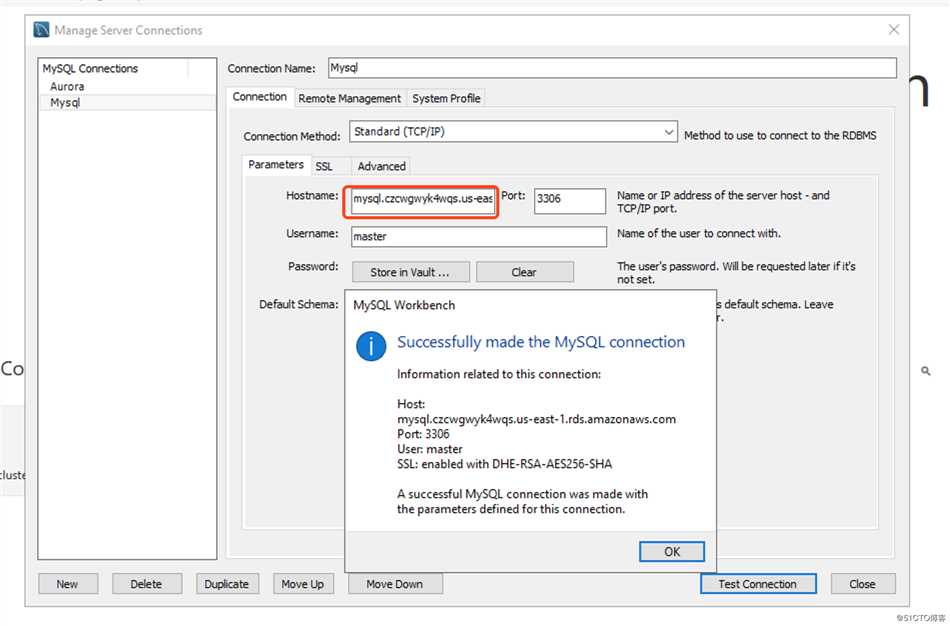
Task: Open the Connection Method dropdown
Action: pyautogui.click(x=513, y=132)
